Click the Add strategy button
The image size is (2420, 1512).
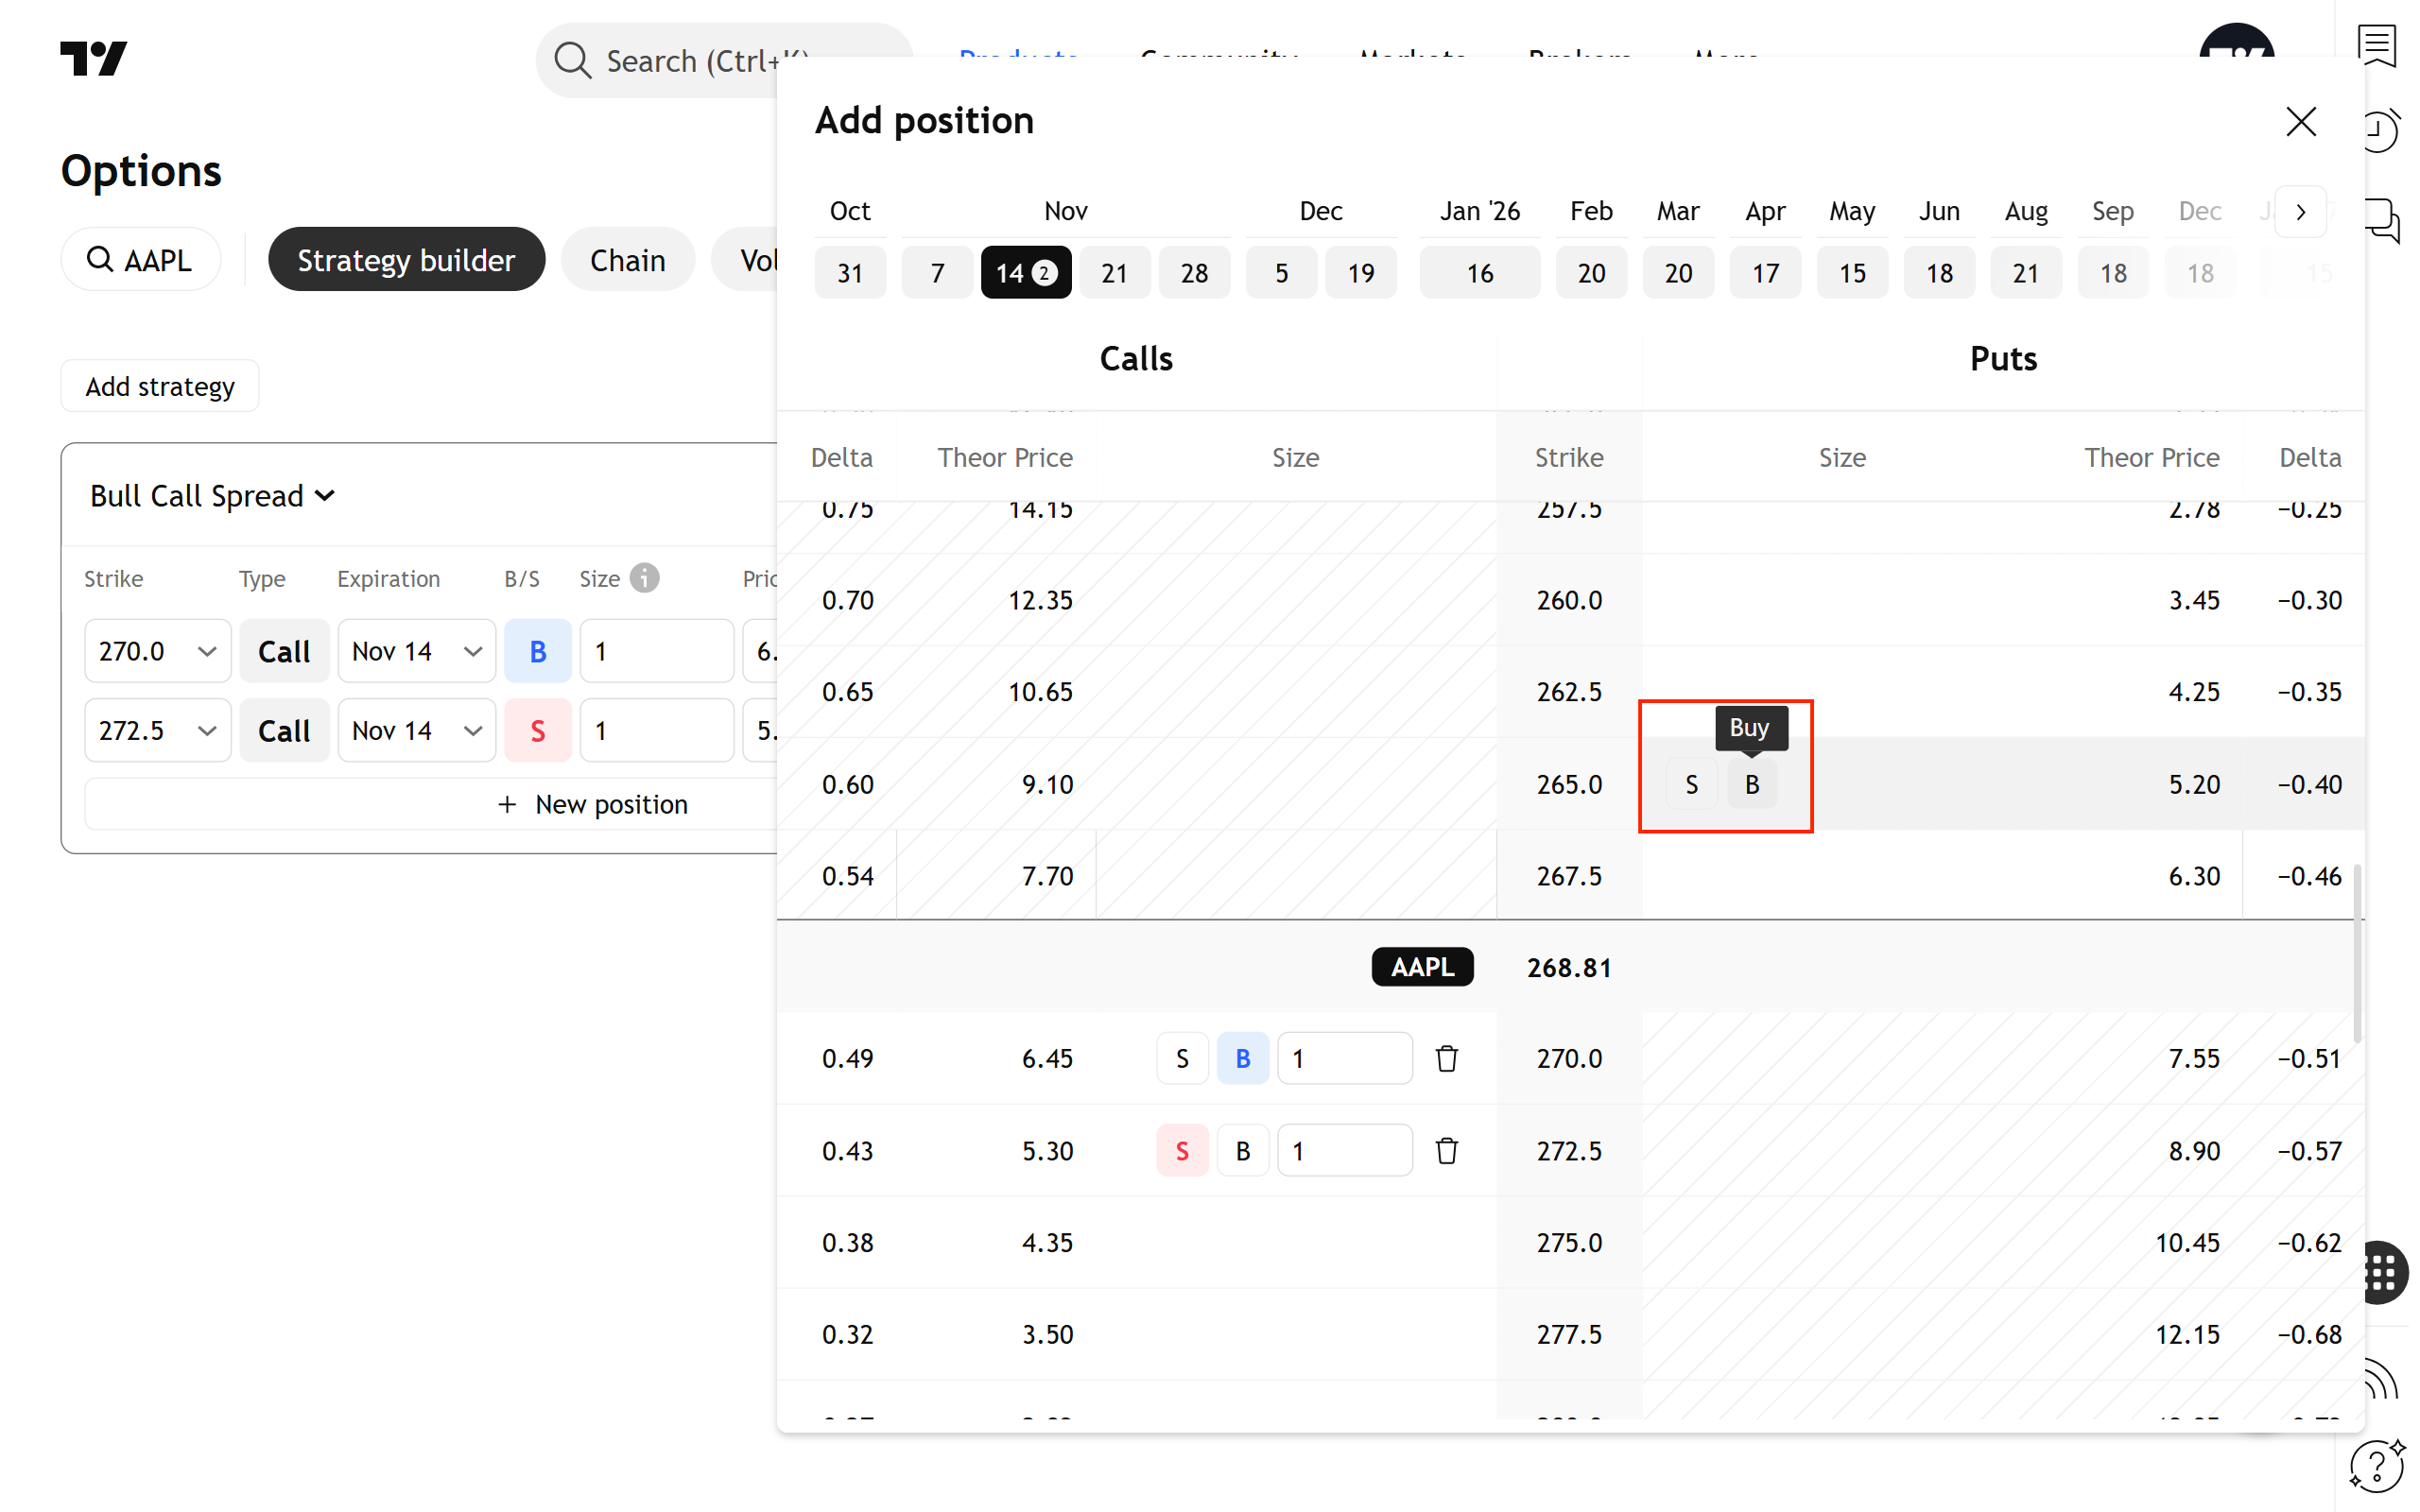pyautogui.click(x=160, y=386)
